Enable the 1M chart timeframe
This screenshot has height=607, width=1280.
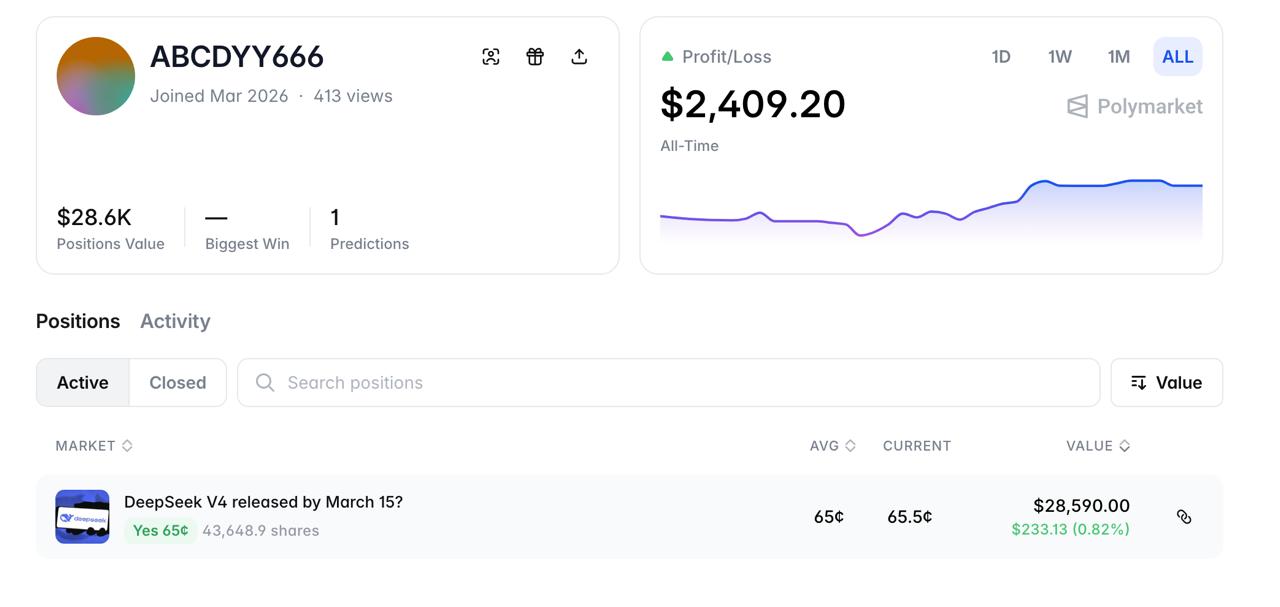coord(1118,57)
